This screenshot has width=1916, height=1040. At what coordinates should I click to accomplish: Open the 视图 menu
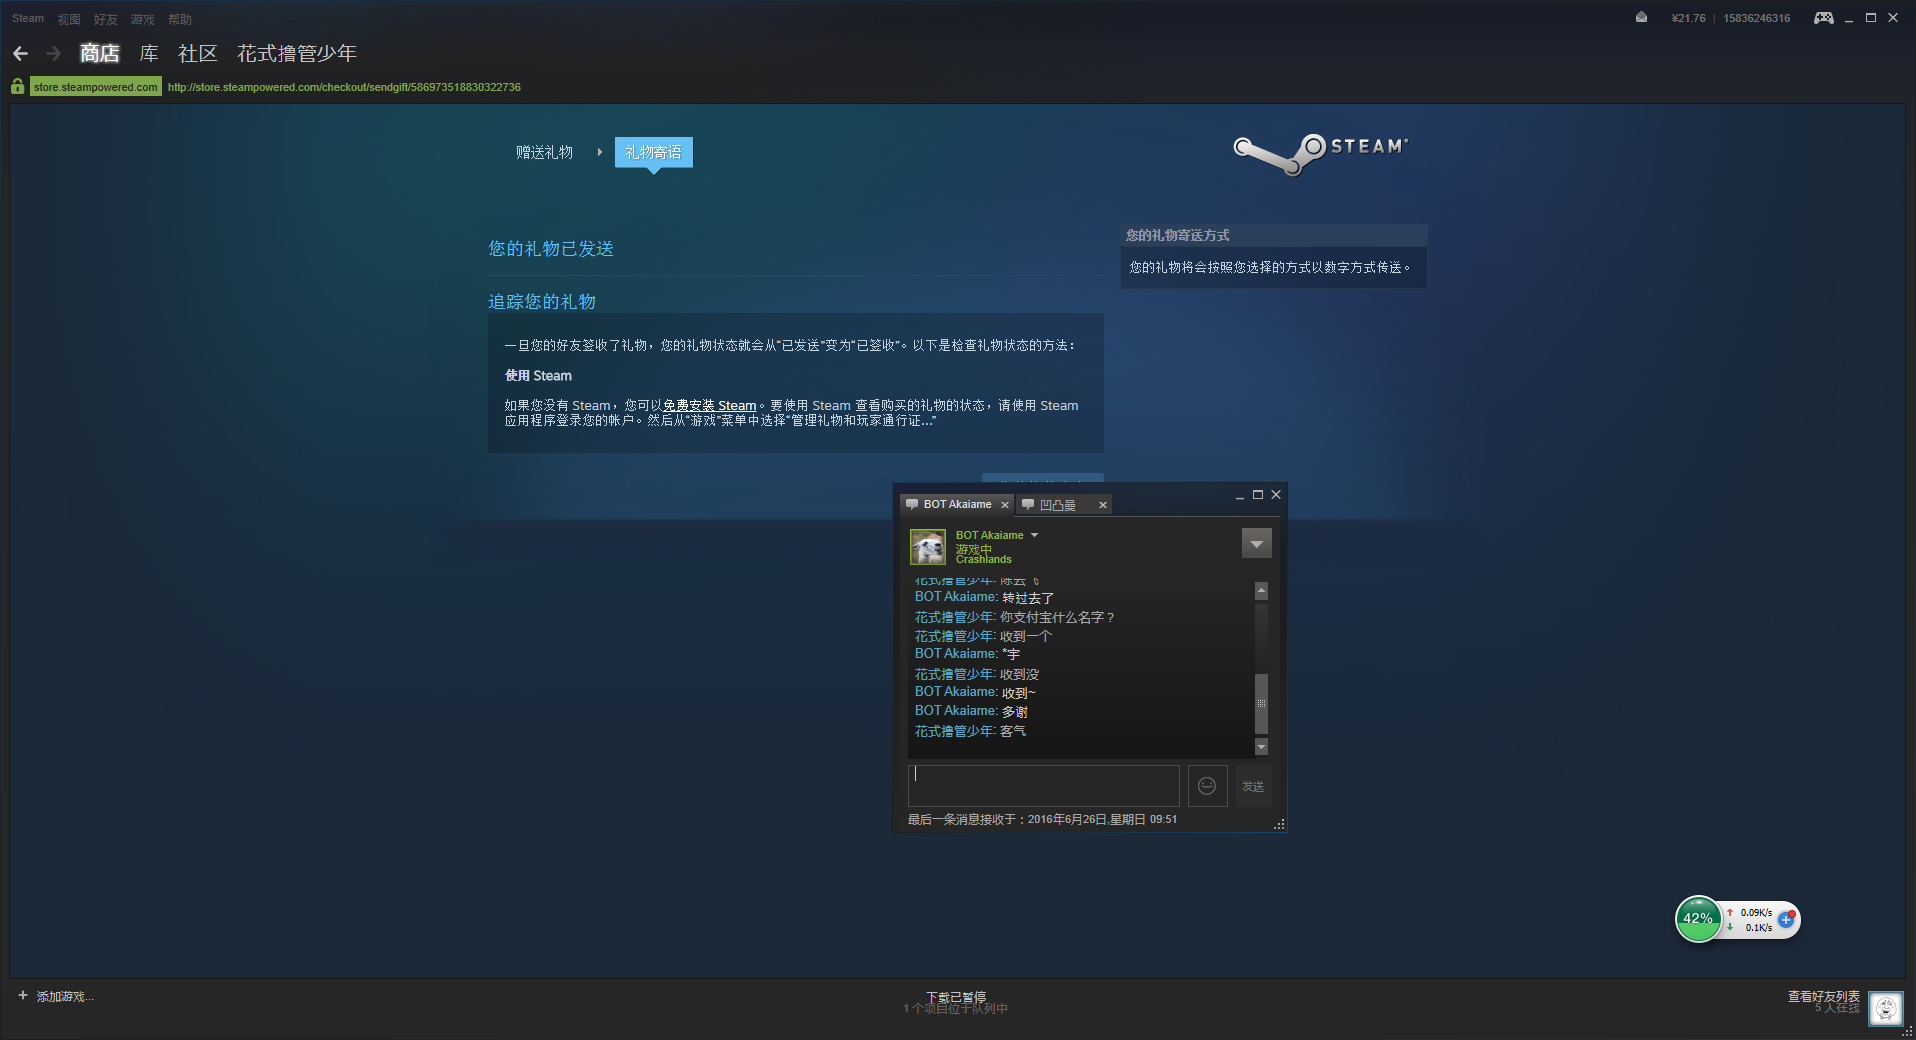click(x=69, y=19)
